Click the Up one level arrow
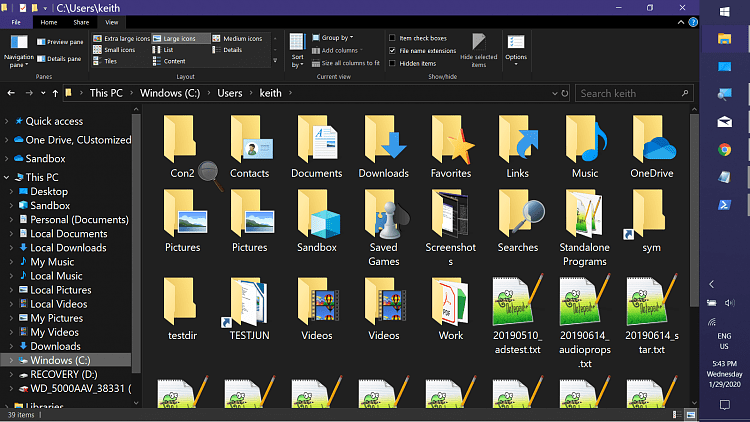Image resolution: width=750 pixels, height=422 pixels. [55, 93]
